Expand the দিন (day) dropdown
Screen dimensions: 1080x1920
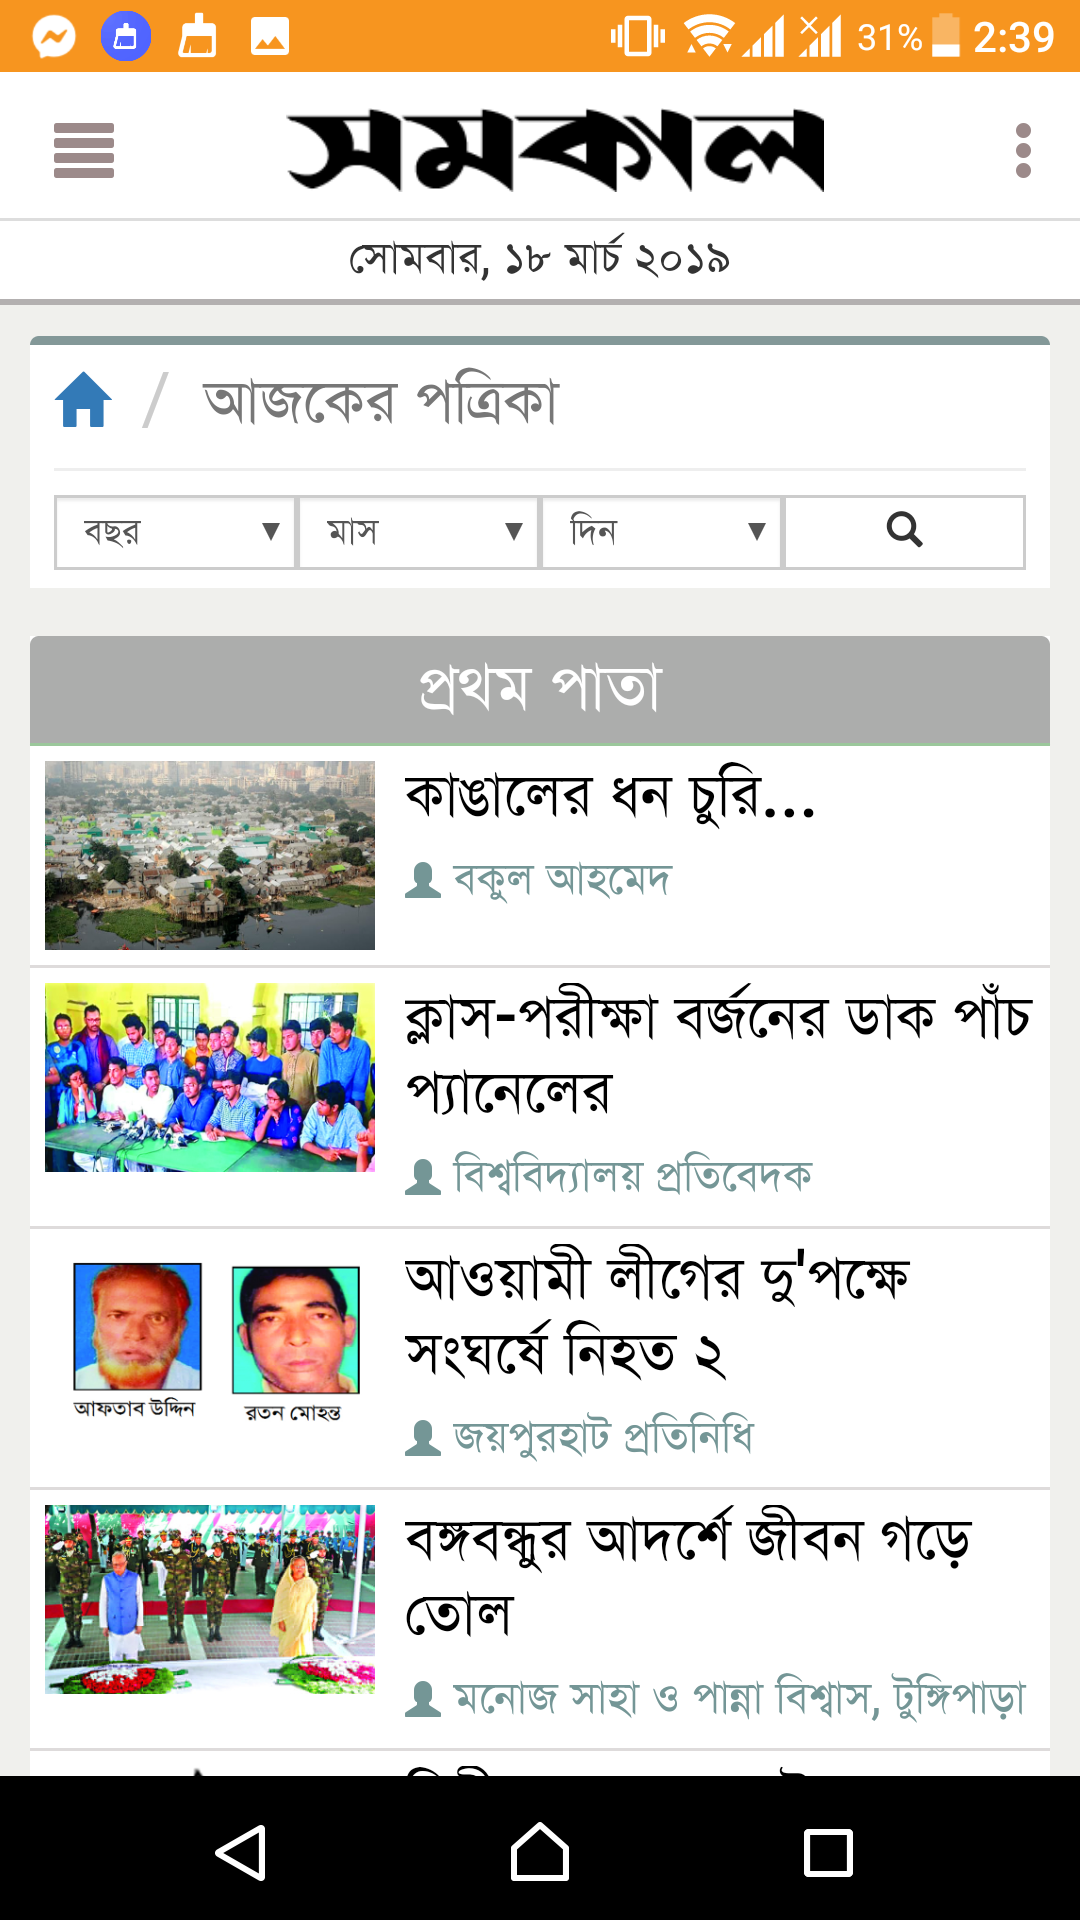[x=661, y=532]
